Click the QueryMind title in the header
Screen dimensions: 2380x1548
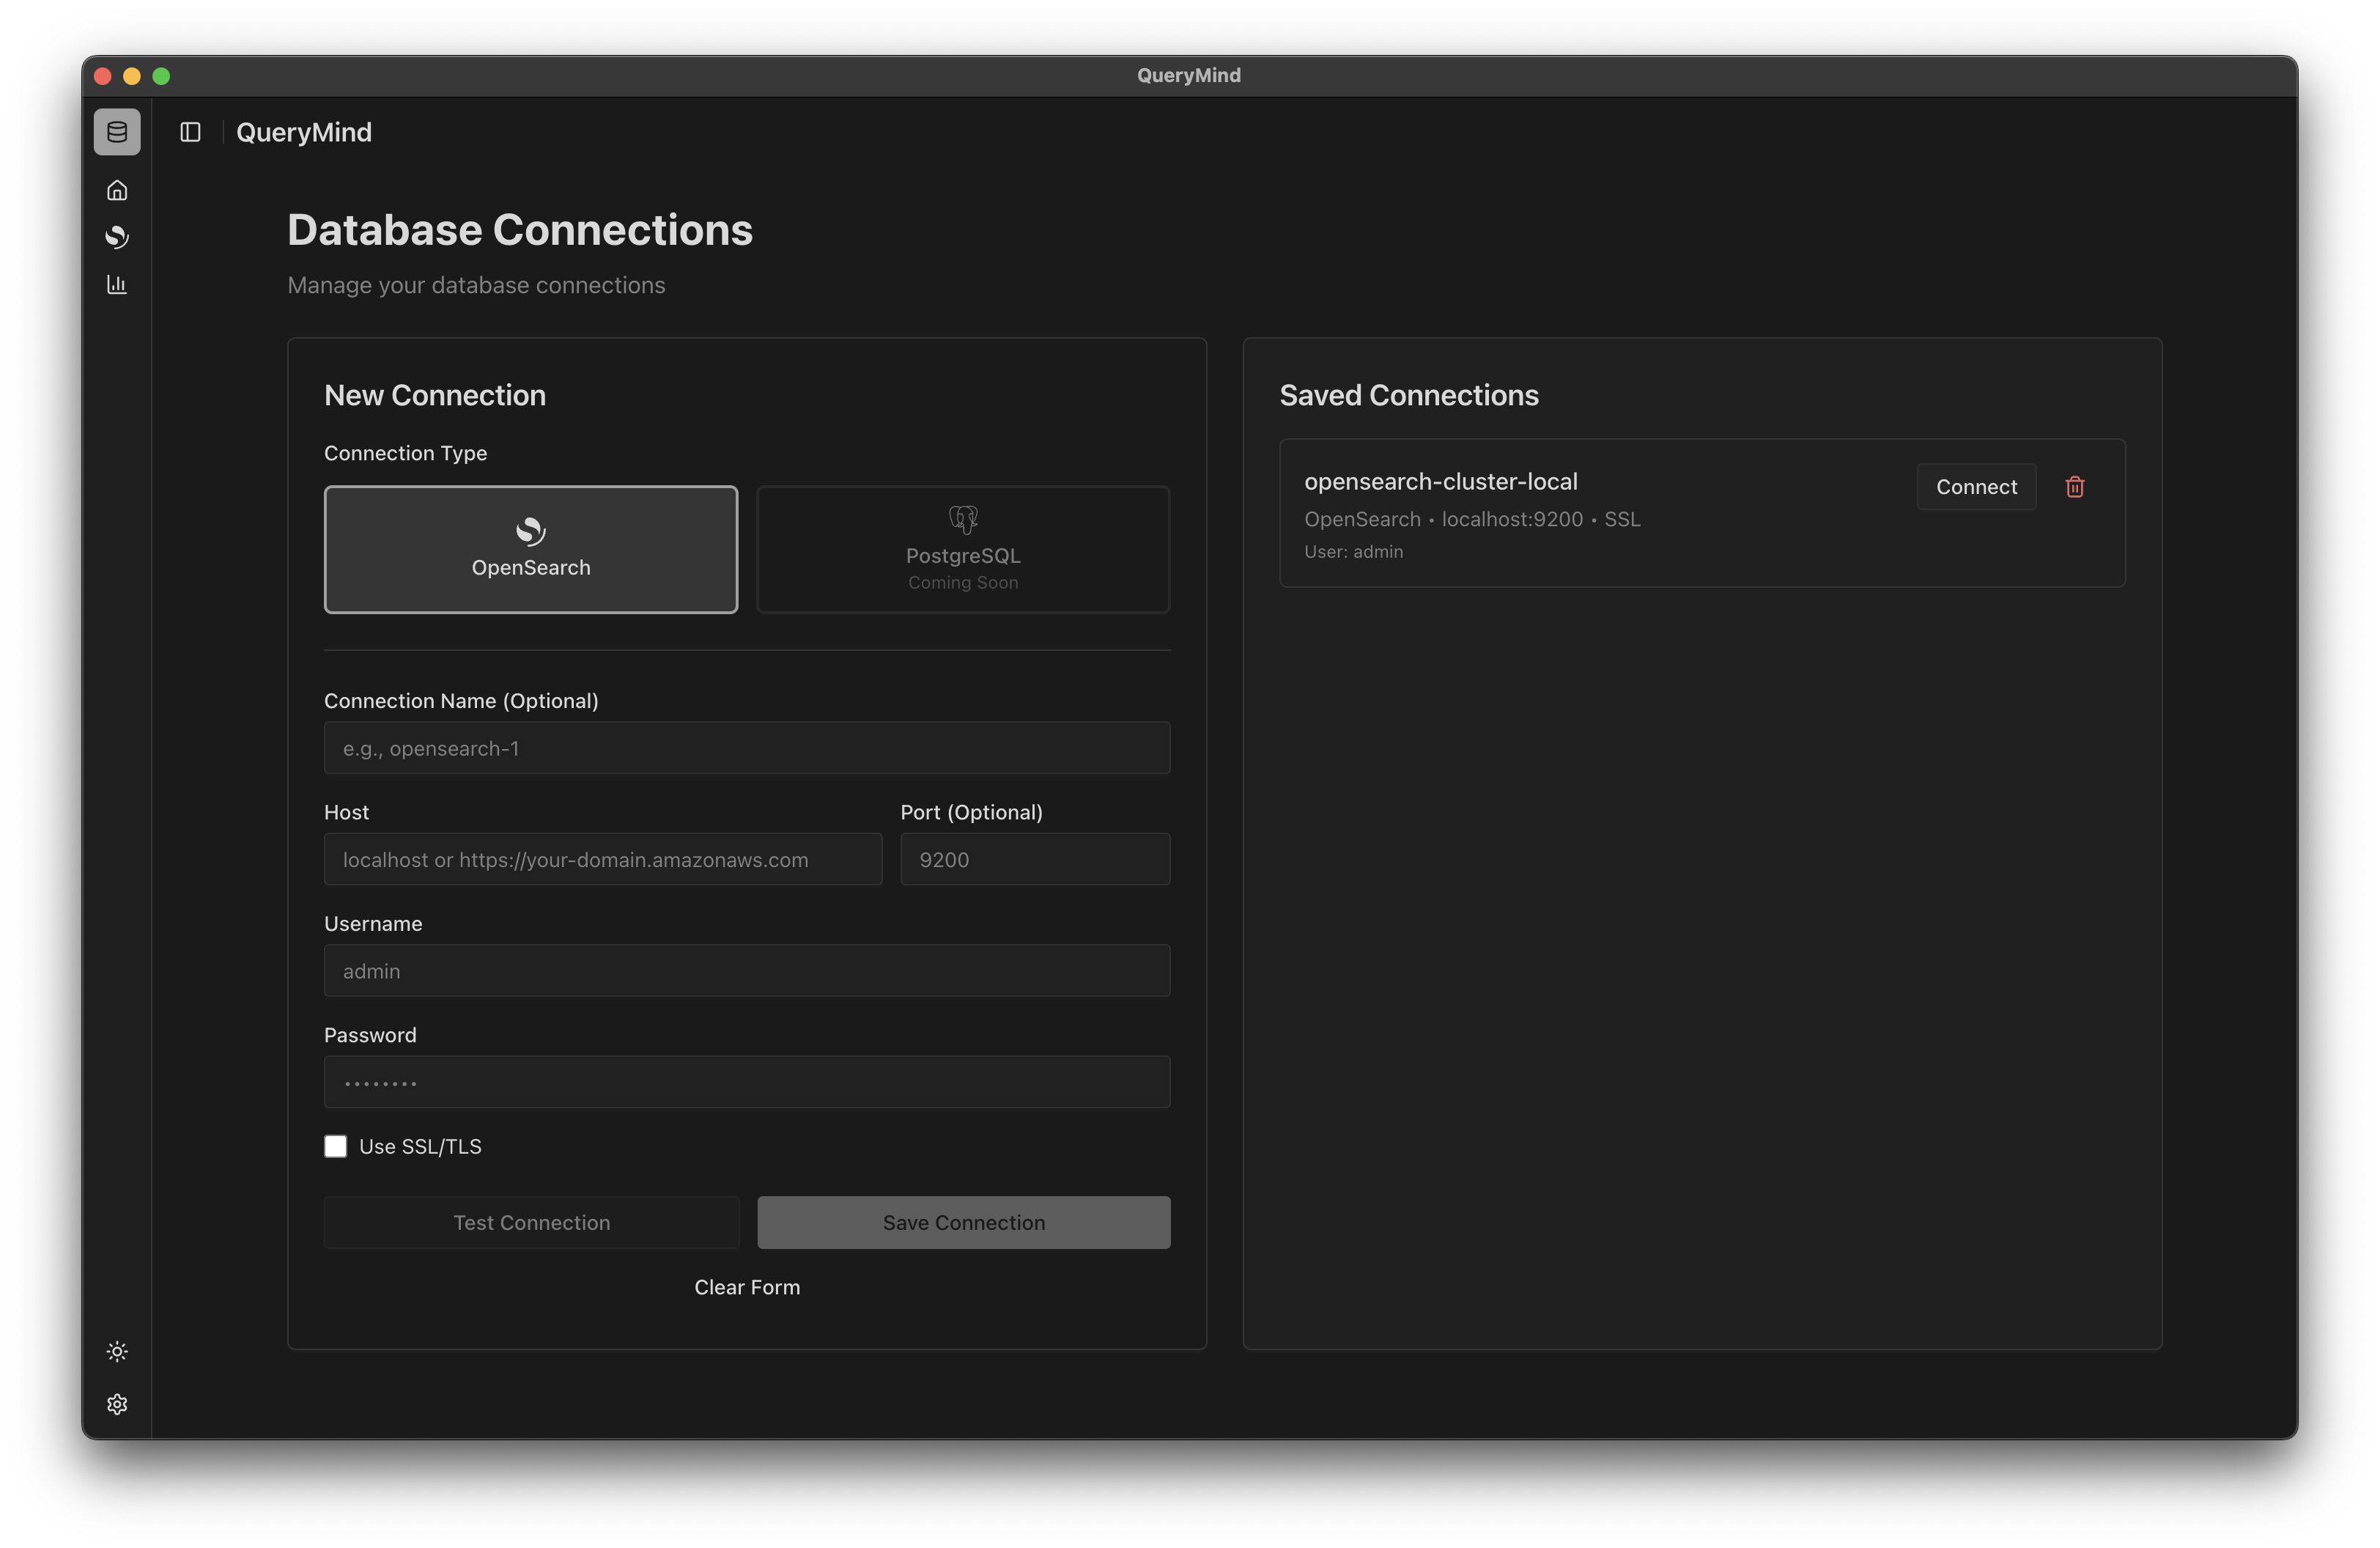(303, 132)
